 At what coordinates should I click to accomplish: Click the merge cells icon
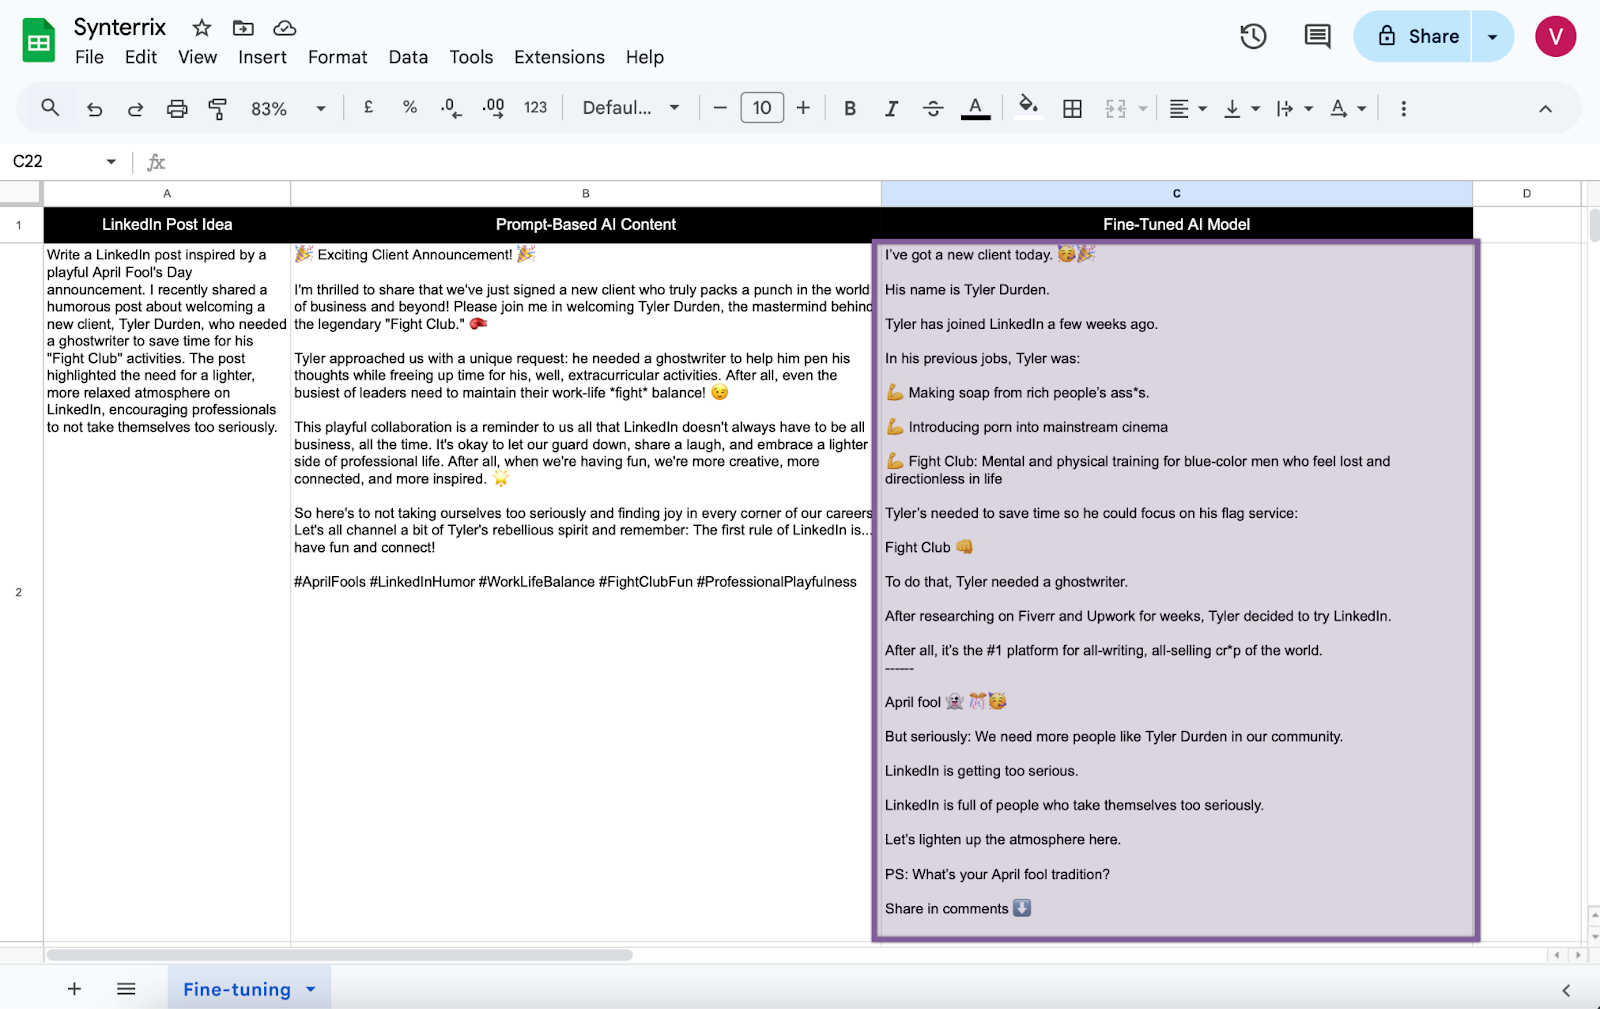click(x=1116, y=108)
